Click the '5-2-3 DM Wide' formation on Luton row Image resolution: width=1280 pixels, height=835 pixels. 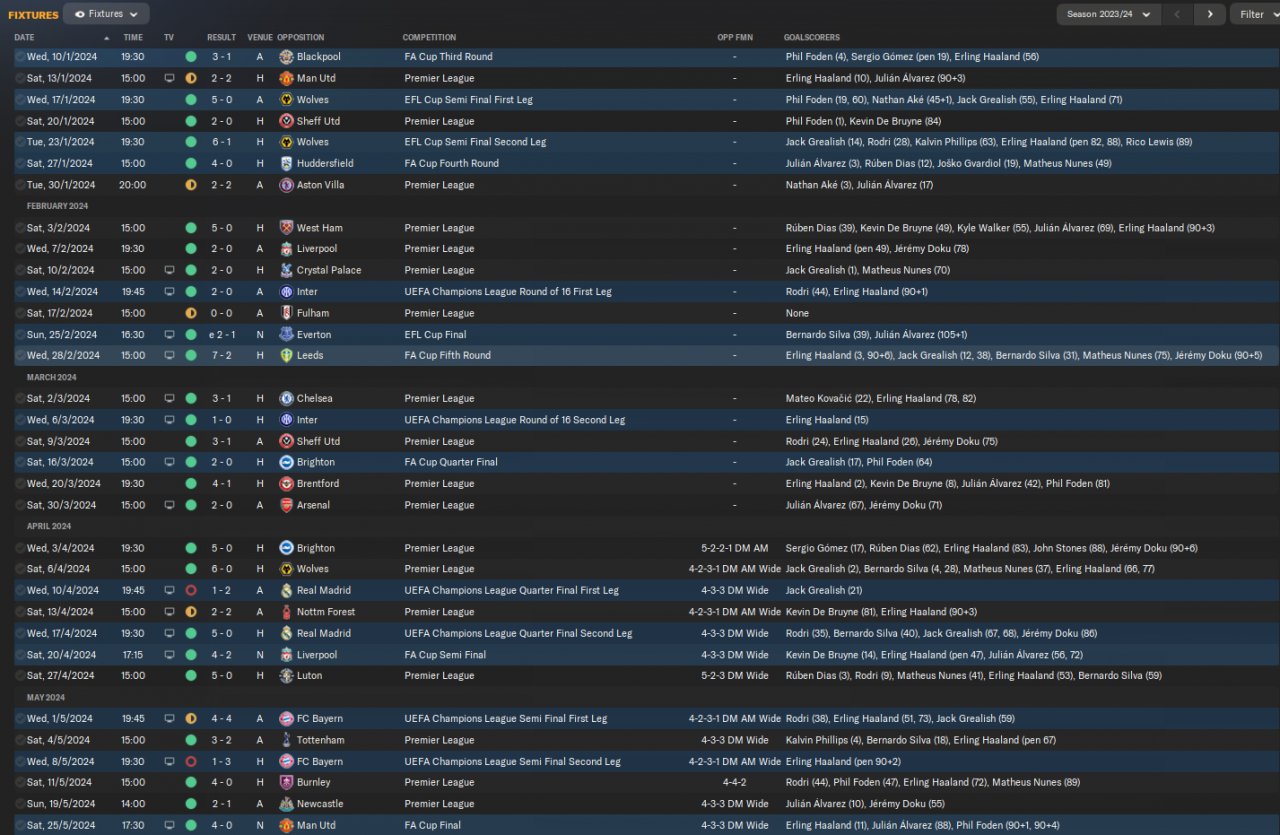pyautogui.click(x=735, y=676)
